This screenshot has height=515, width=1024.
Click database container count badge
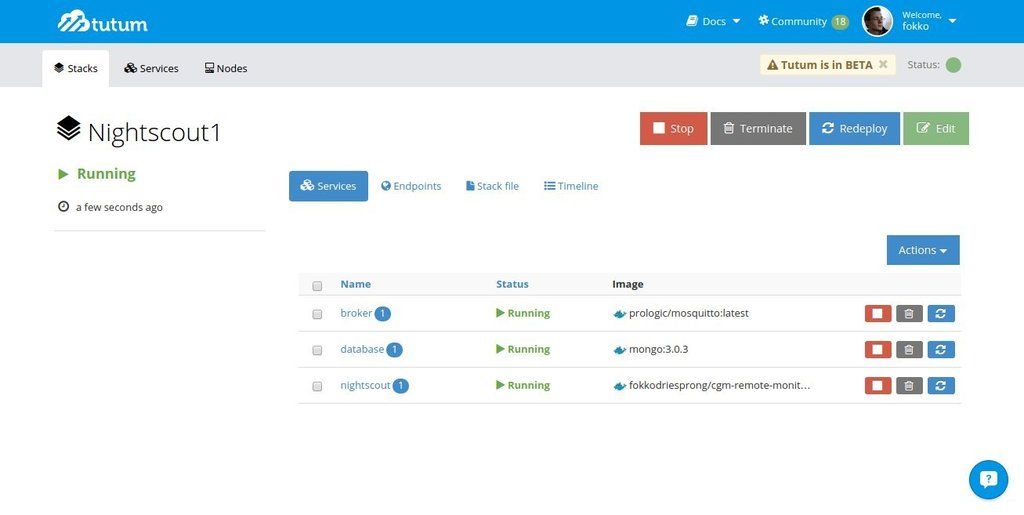coord(394,350)
